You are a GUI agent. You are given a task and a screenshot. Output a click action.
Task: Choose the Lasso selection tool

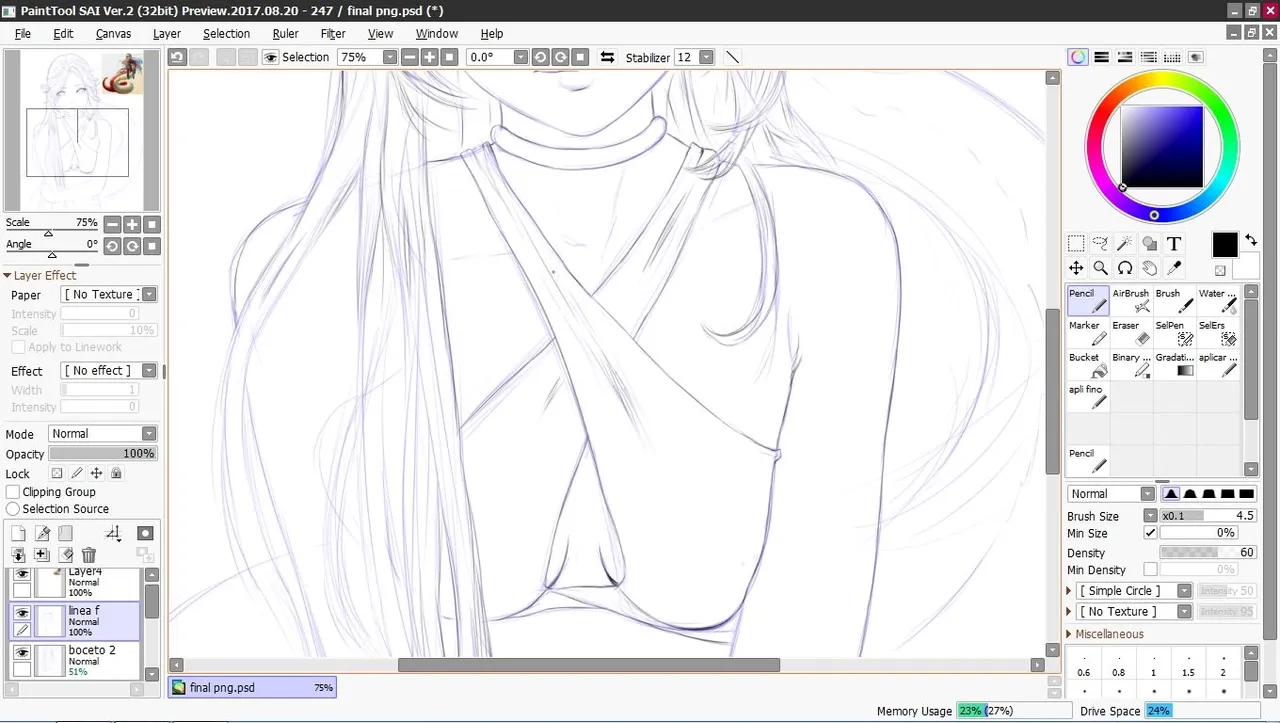coord(1100,243)
